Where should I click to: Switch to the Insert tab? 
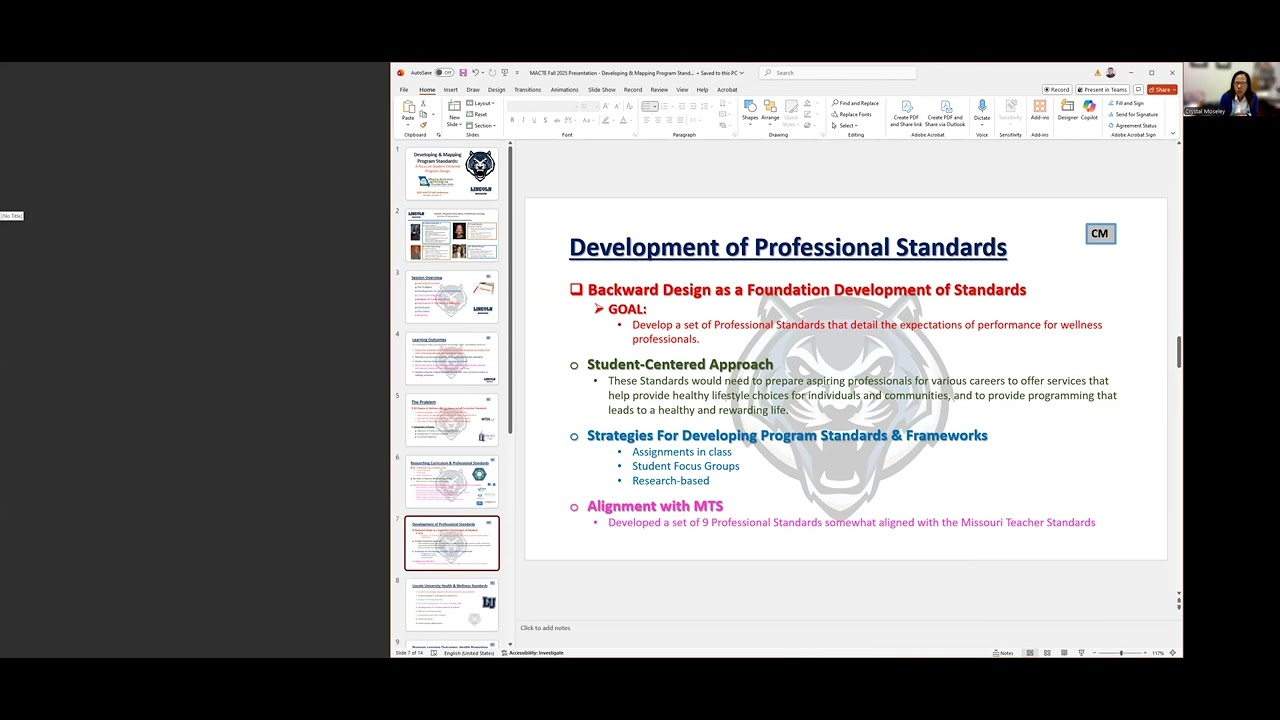[x=451, y=90]
